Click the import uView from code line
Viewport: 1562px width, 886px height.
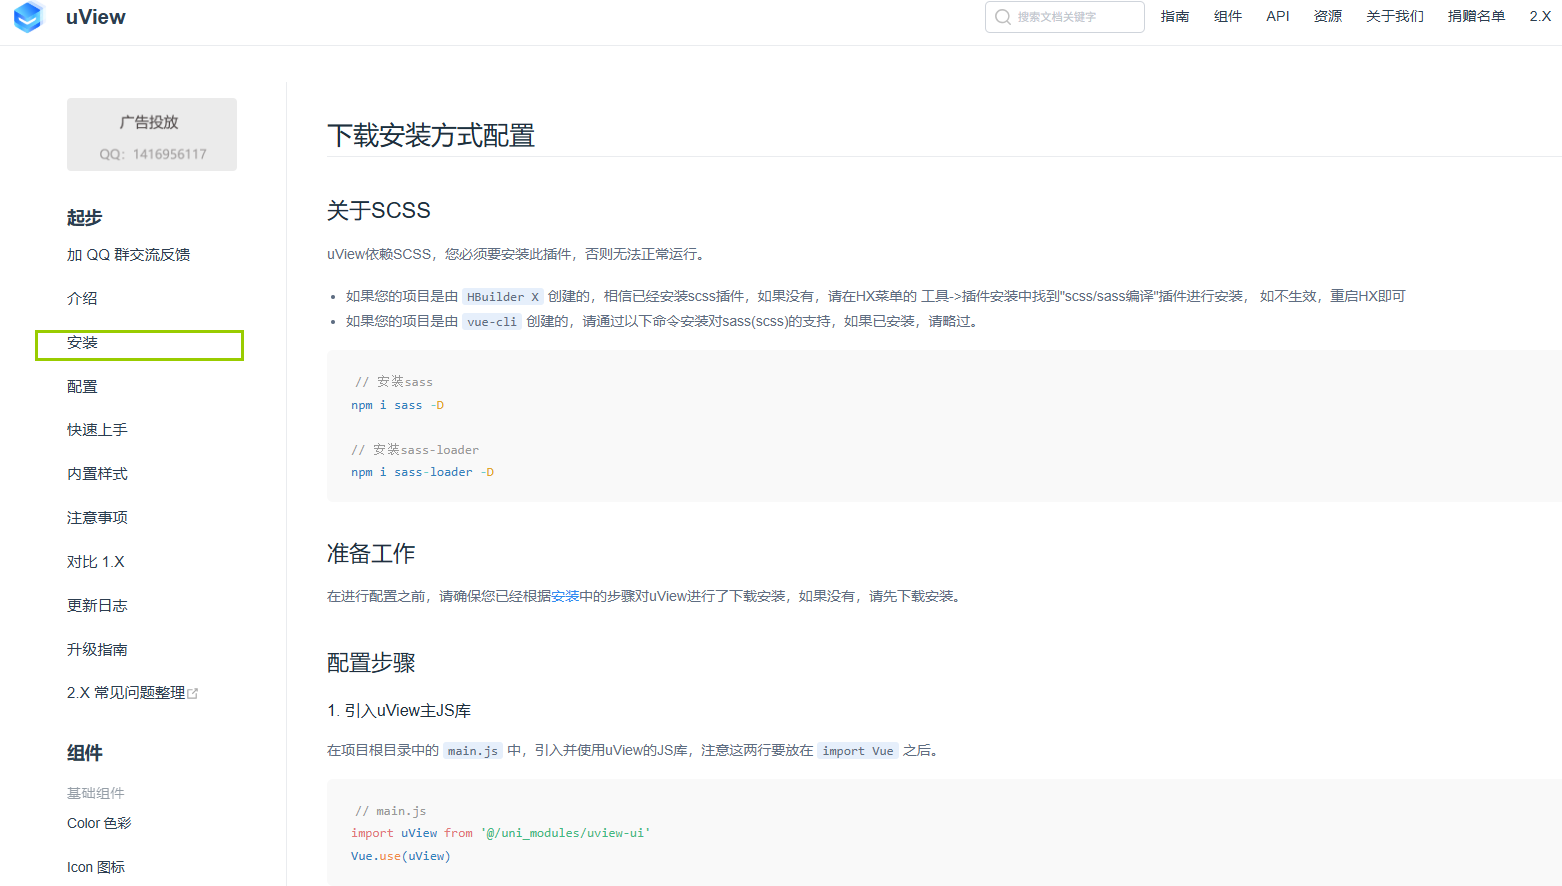click(500, 833)
